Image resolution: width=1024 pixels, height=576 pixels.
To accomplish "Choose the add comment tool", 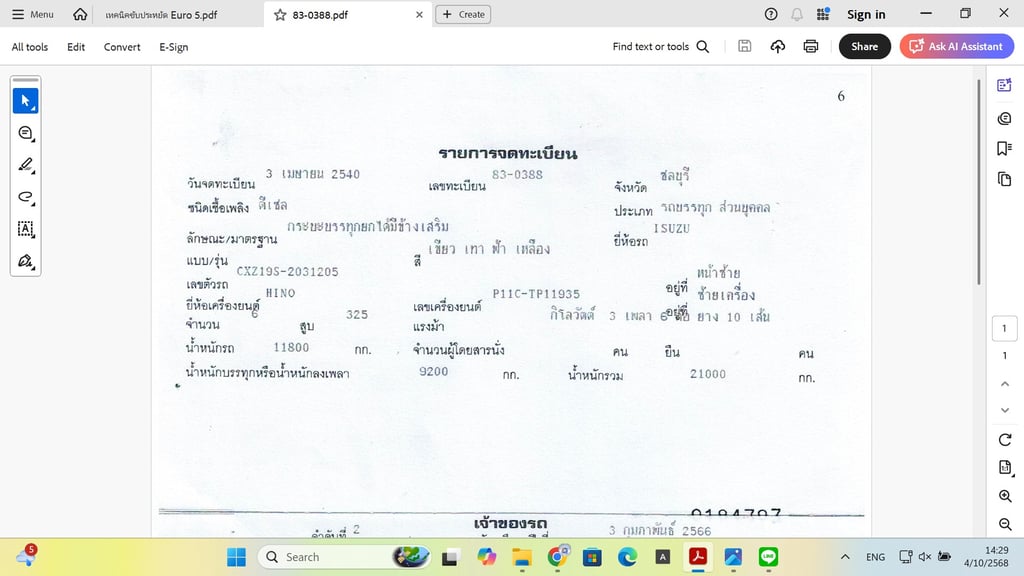I will click(26, 133).
